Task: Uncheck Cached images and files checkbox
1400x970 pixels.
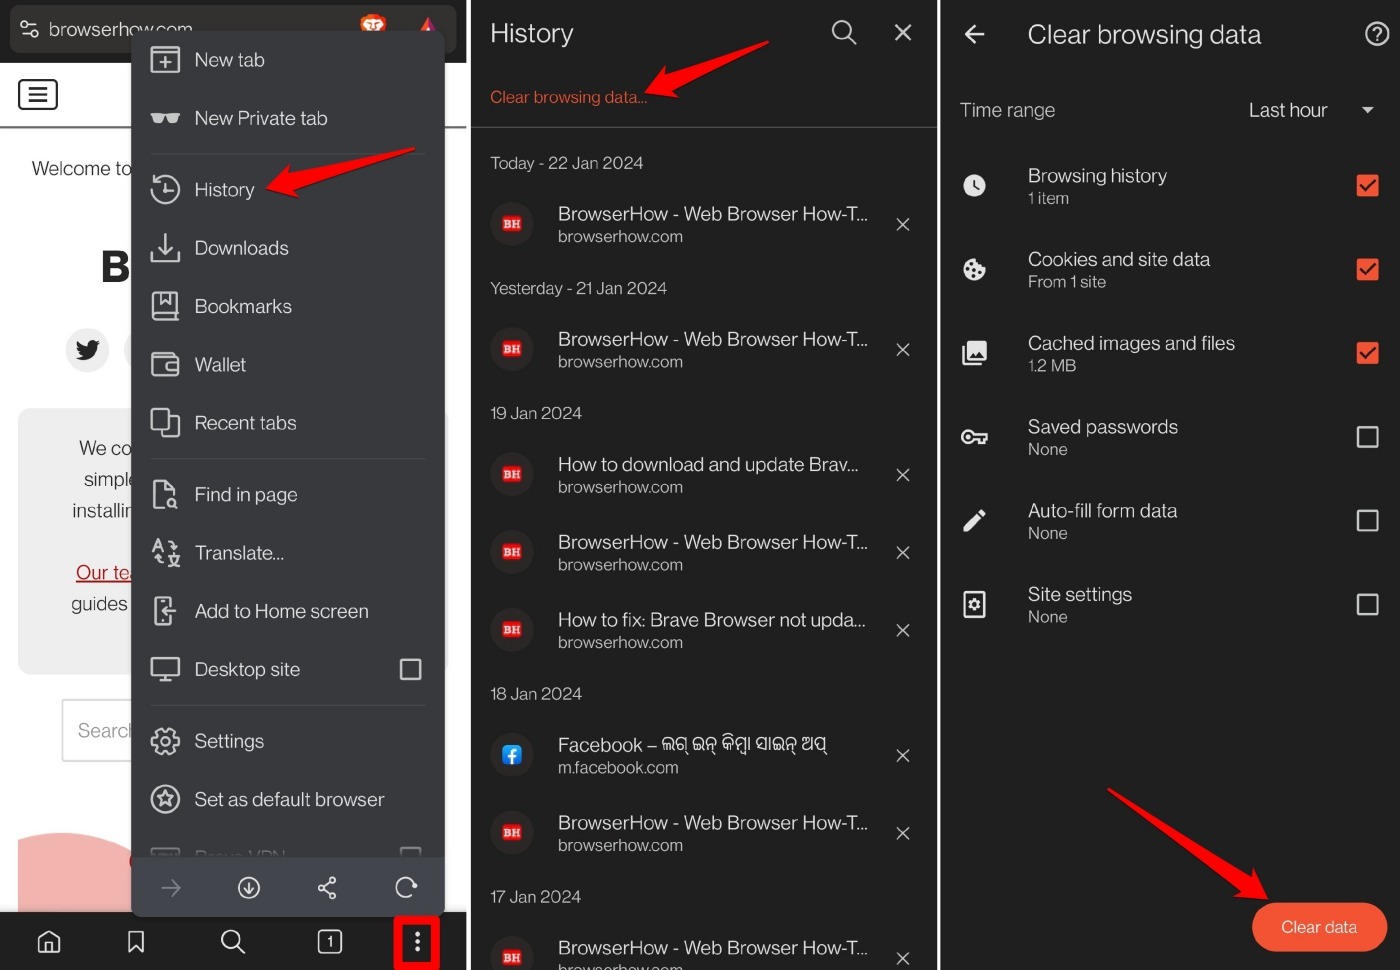Action: click(x=1367, y=353)
